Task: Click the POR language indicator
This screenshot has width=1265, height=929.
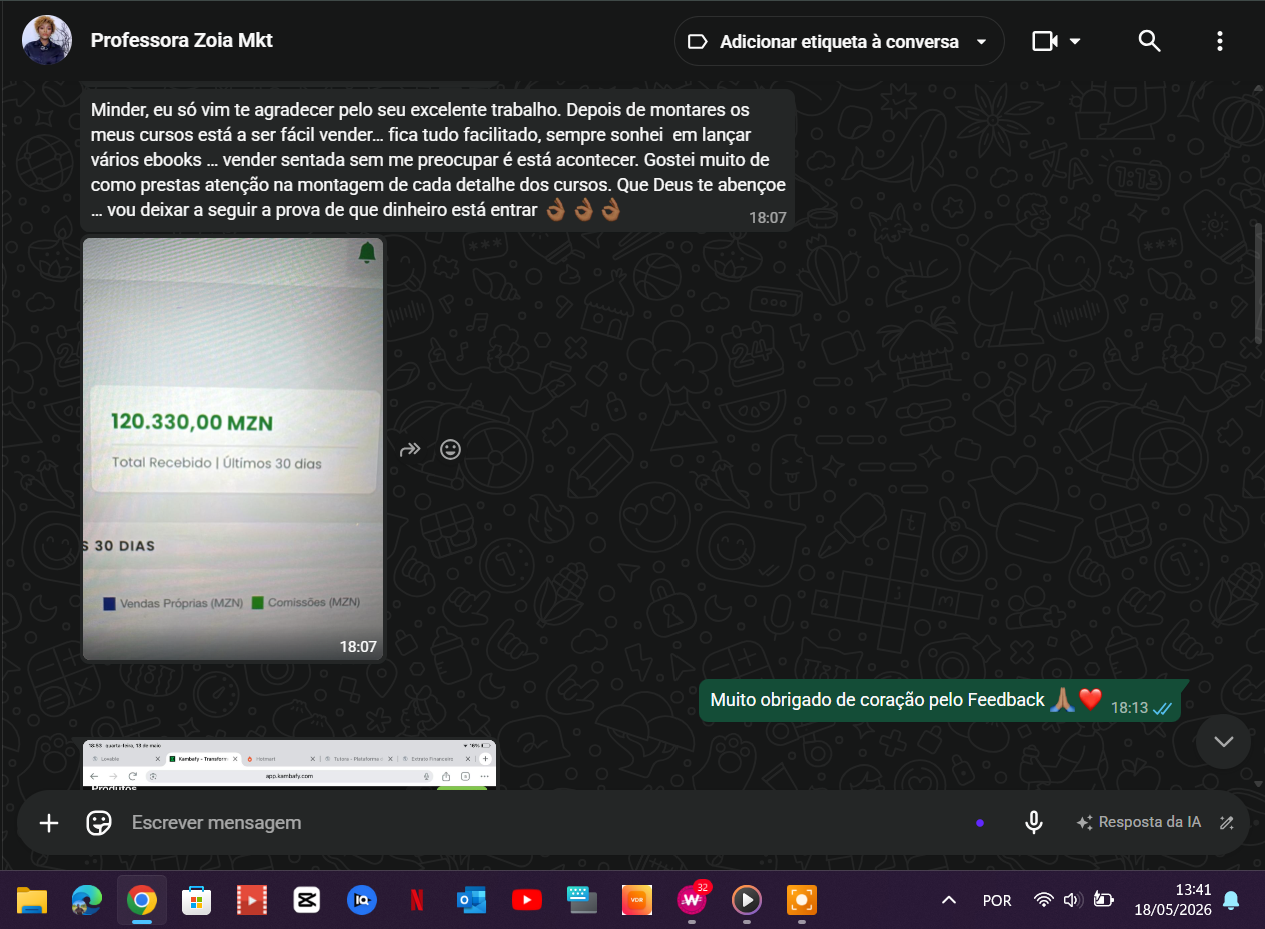Action: tap(997, 901)
